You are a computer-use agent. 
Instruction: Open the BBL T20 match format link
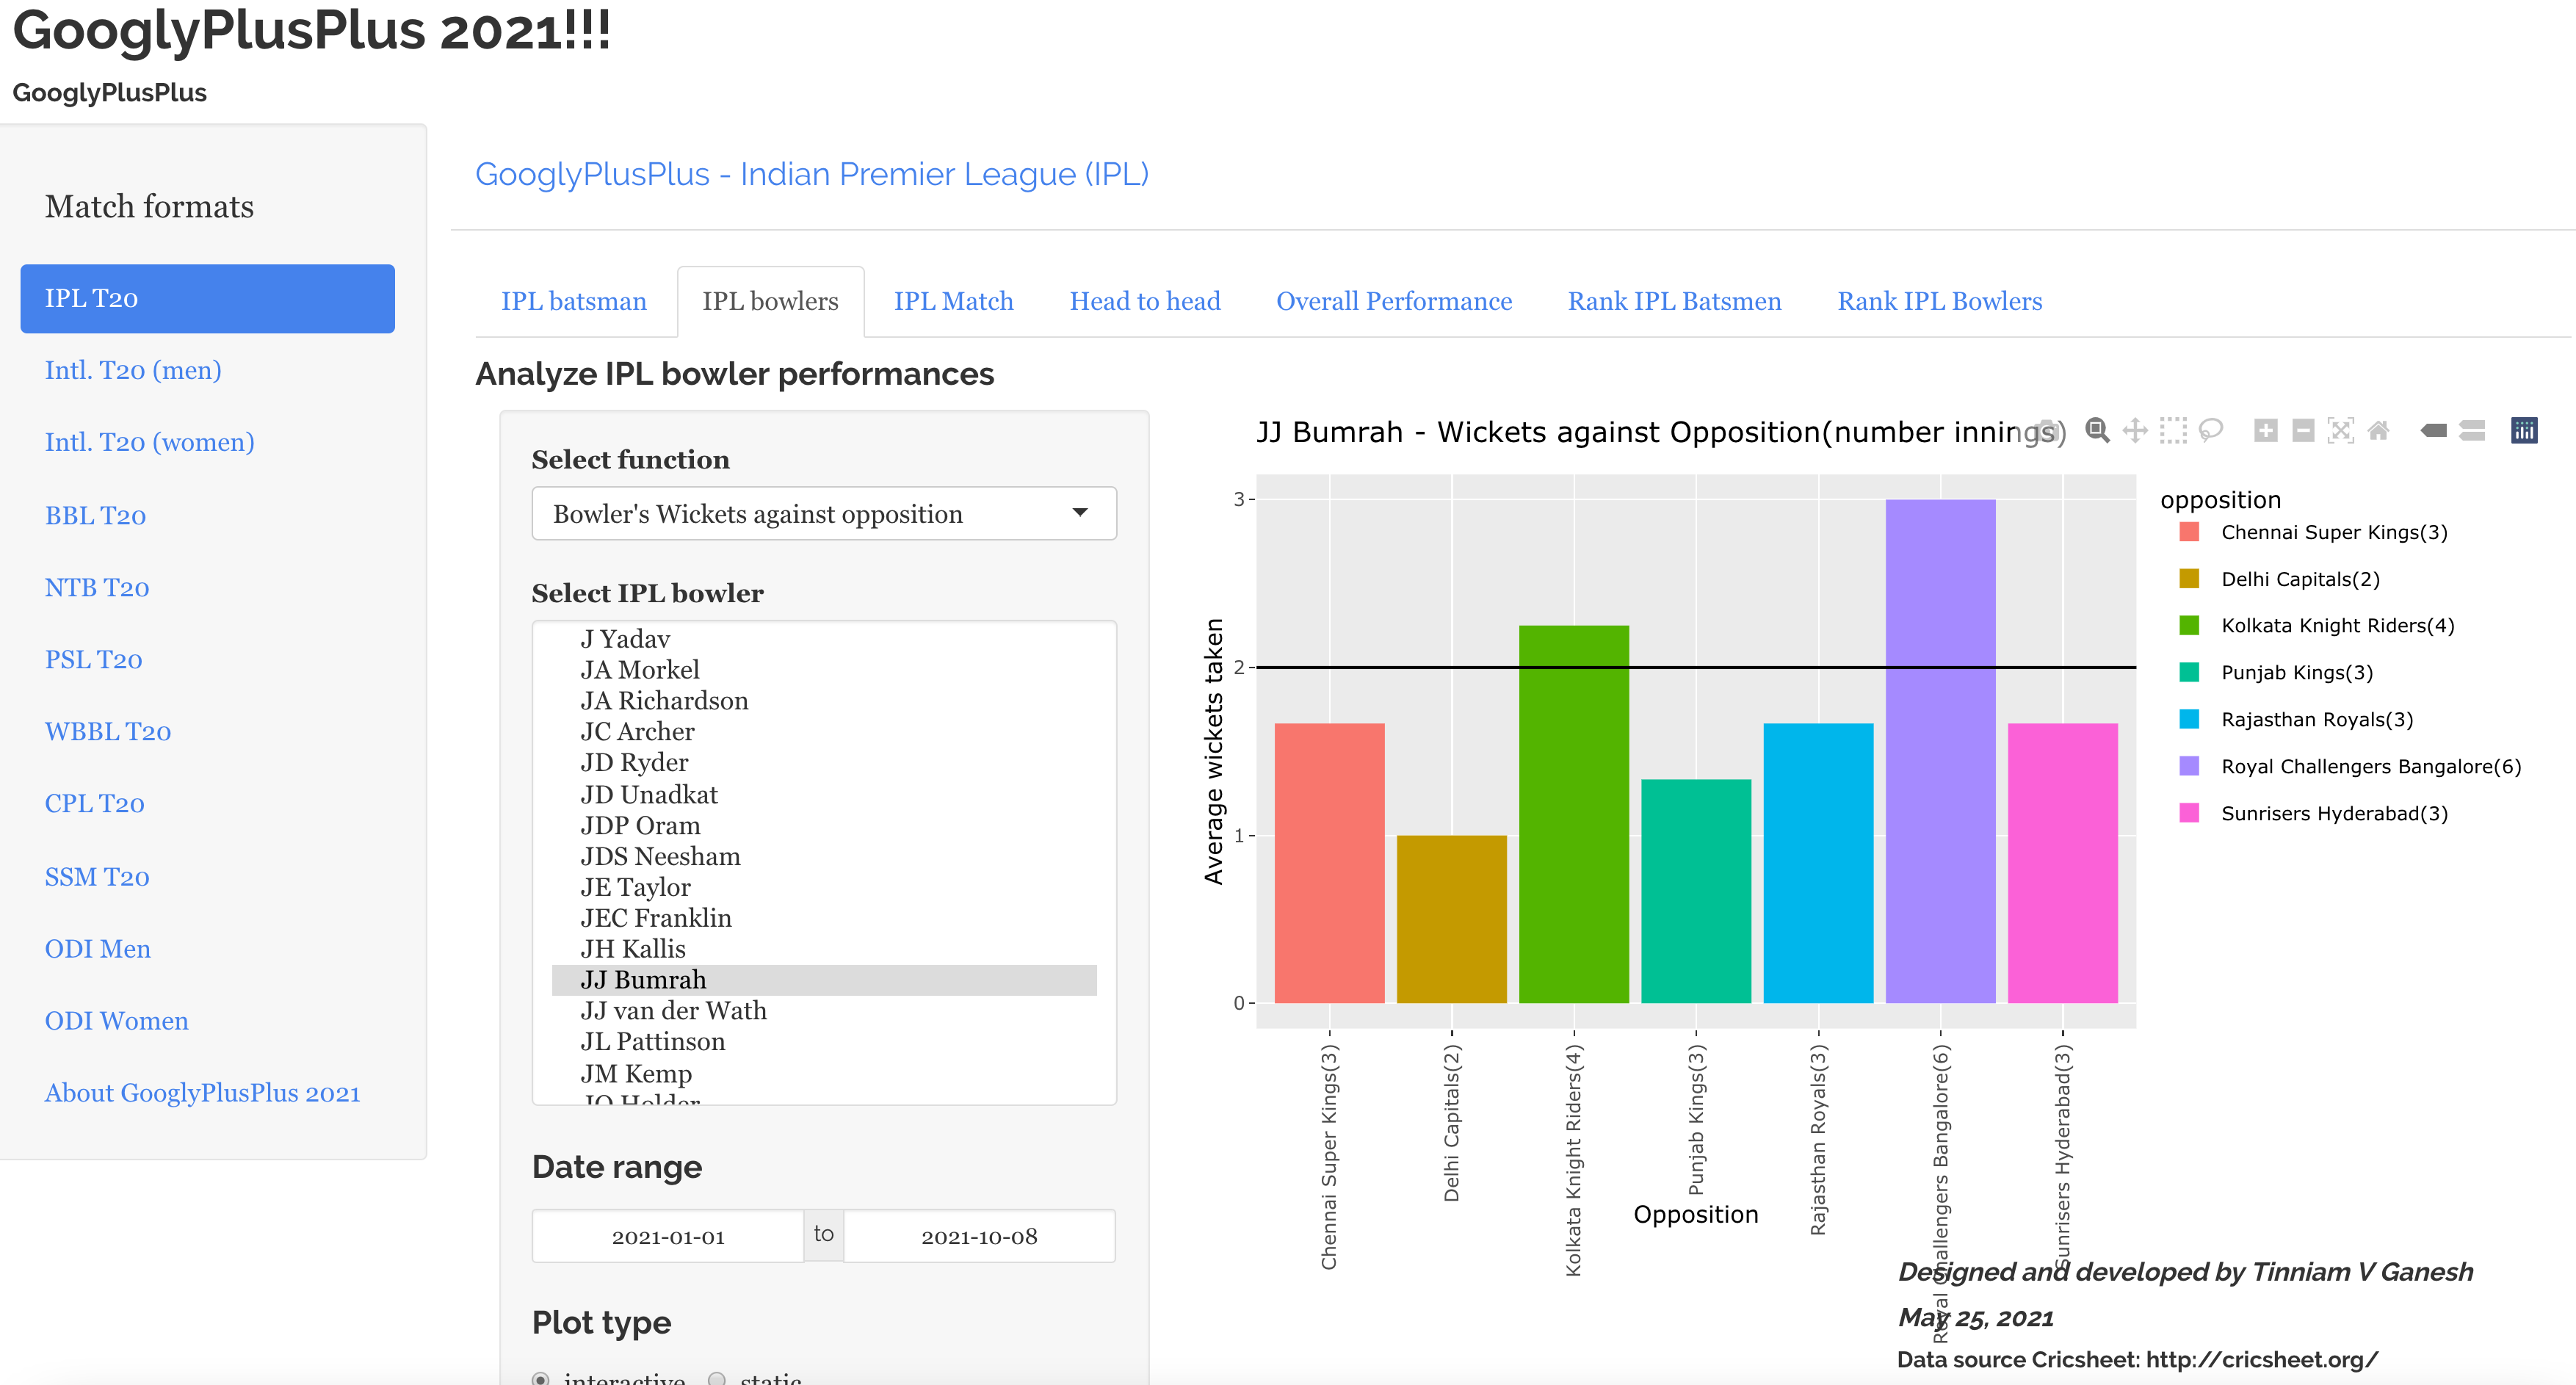[x=95, y=516]
